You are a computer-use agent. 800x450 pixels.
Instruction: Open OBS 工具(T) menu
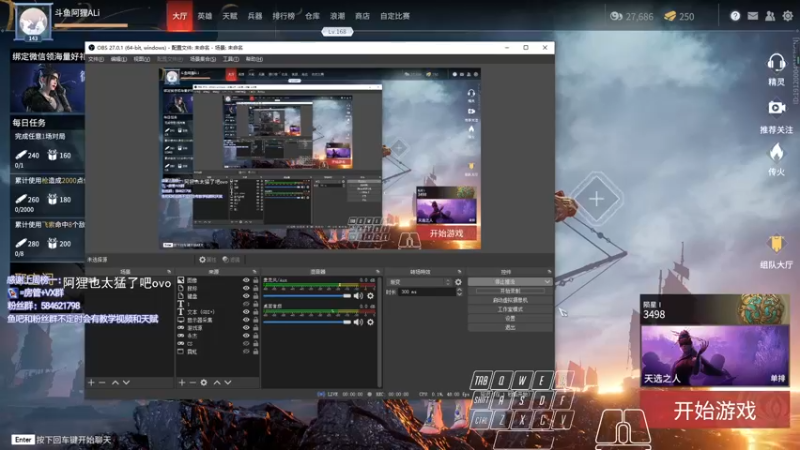(x=231, y=59)
